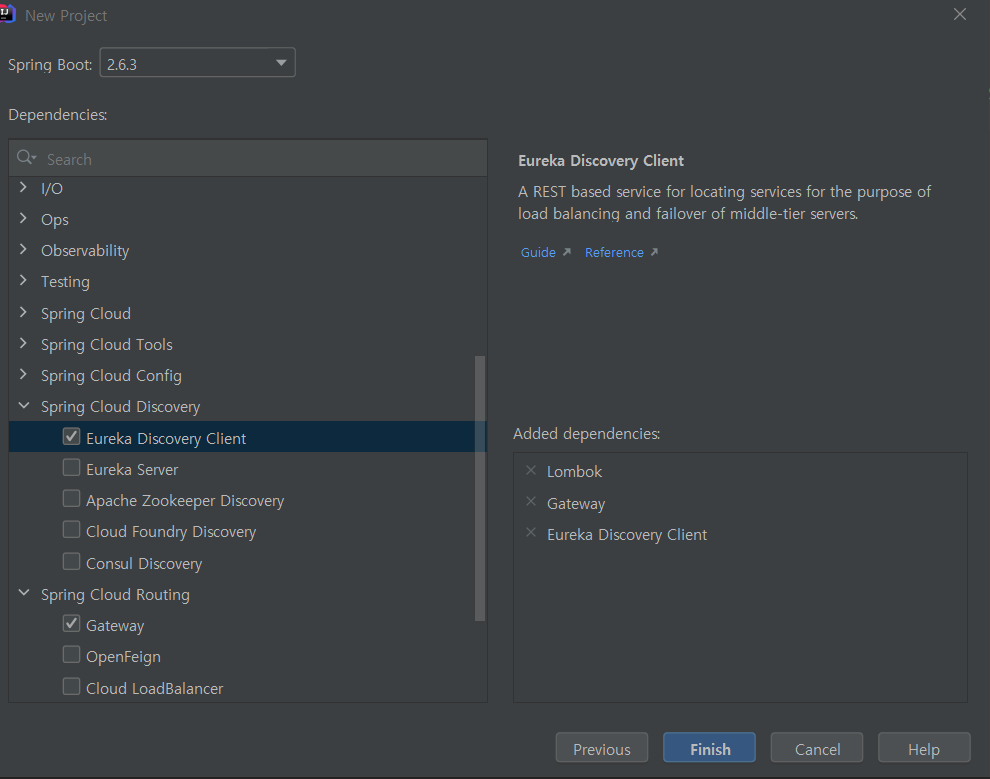990x779 pixels.
Task: Remove Gateway from added dependencies
Action: click(x=531, y=502)
